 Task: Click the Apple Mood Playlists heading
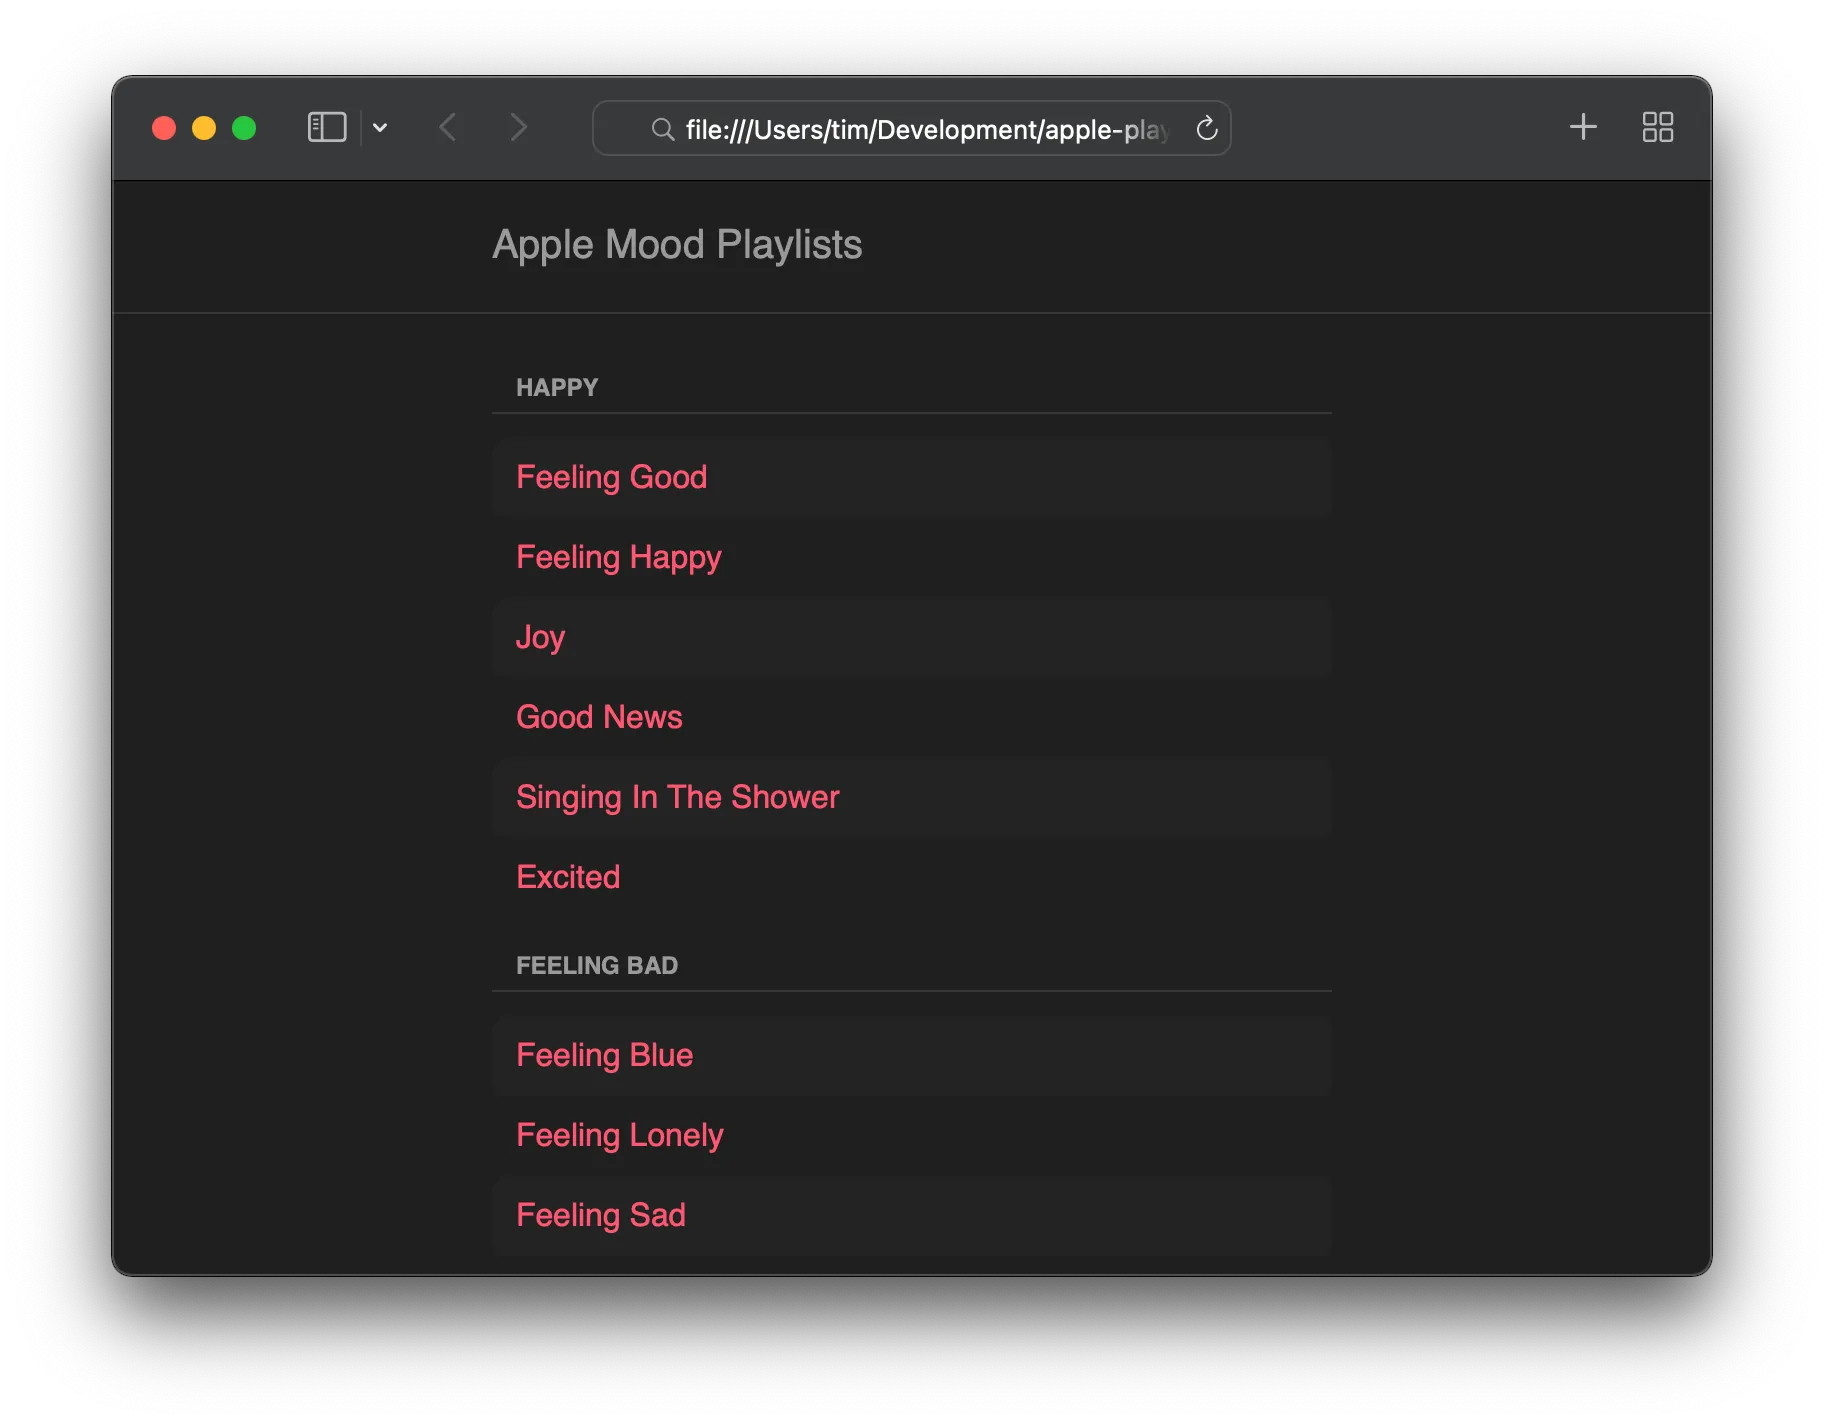(677, 245)
